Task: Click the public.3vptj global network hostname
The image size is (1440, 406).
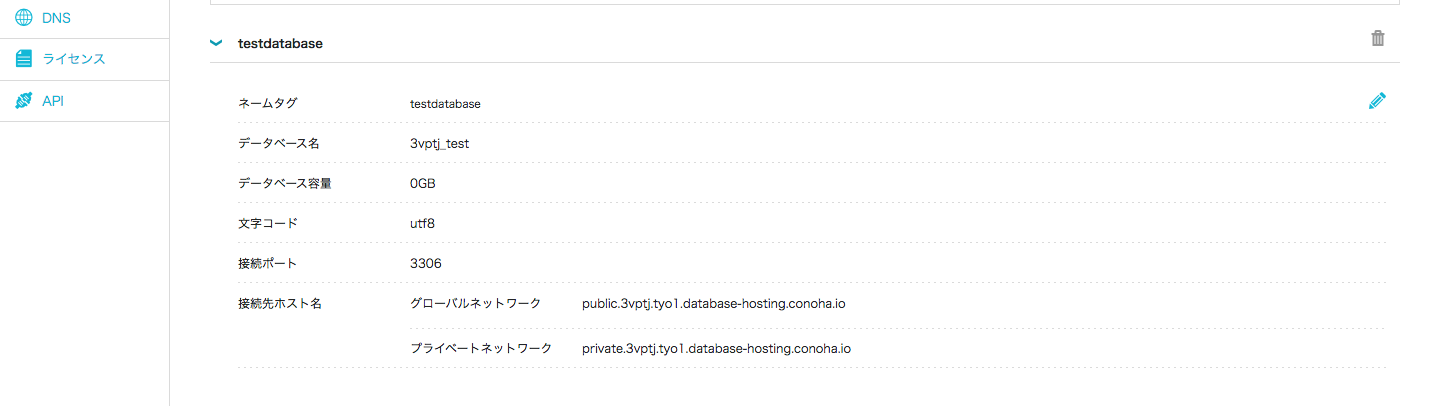Action: [714, 303]
